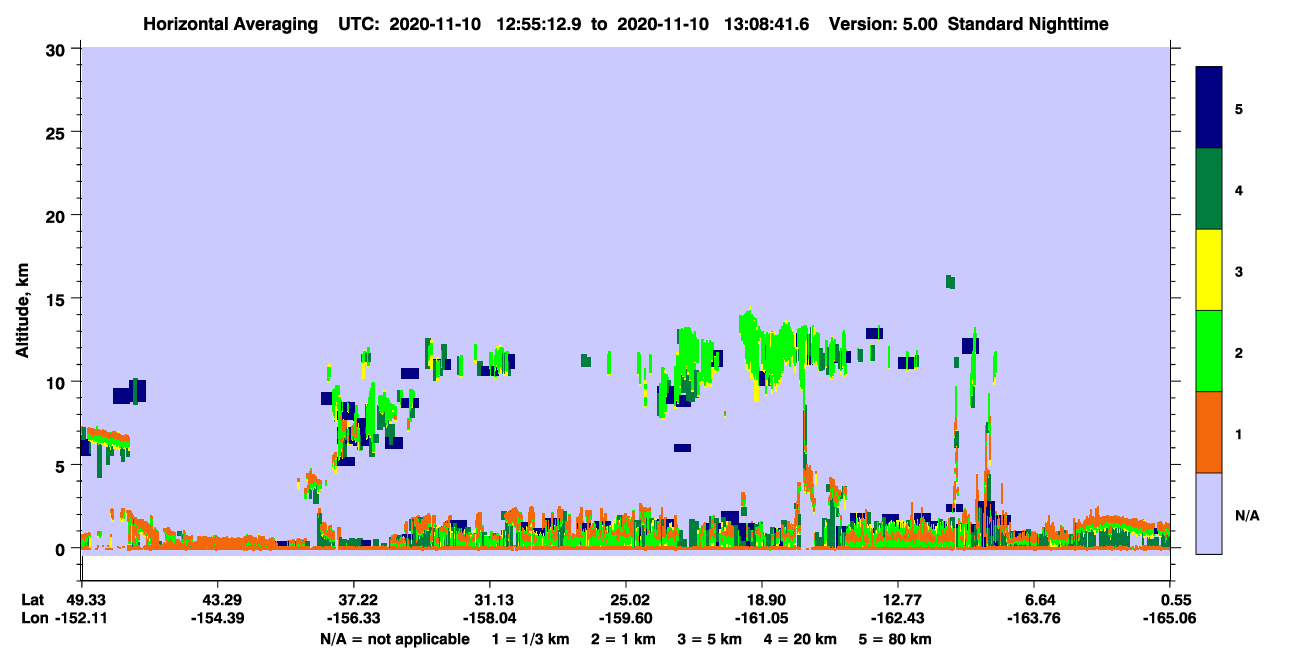1300x667 pixels.
Task: Click legend entry '5 = 80 km'
Action: pyautogui.click(x=894, y=639)
